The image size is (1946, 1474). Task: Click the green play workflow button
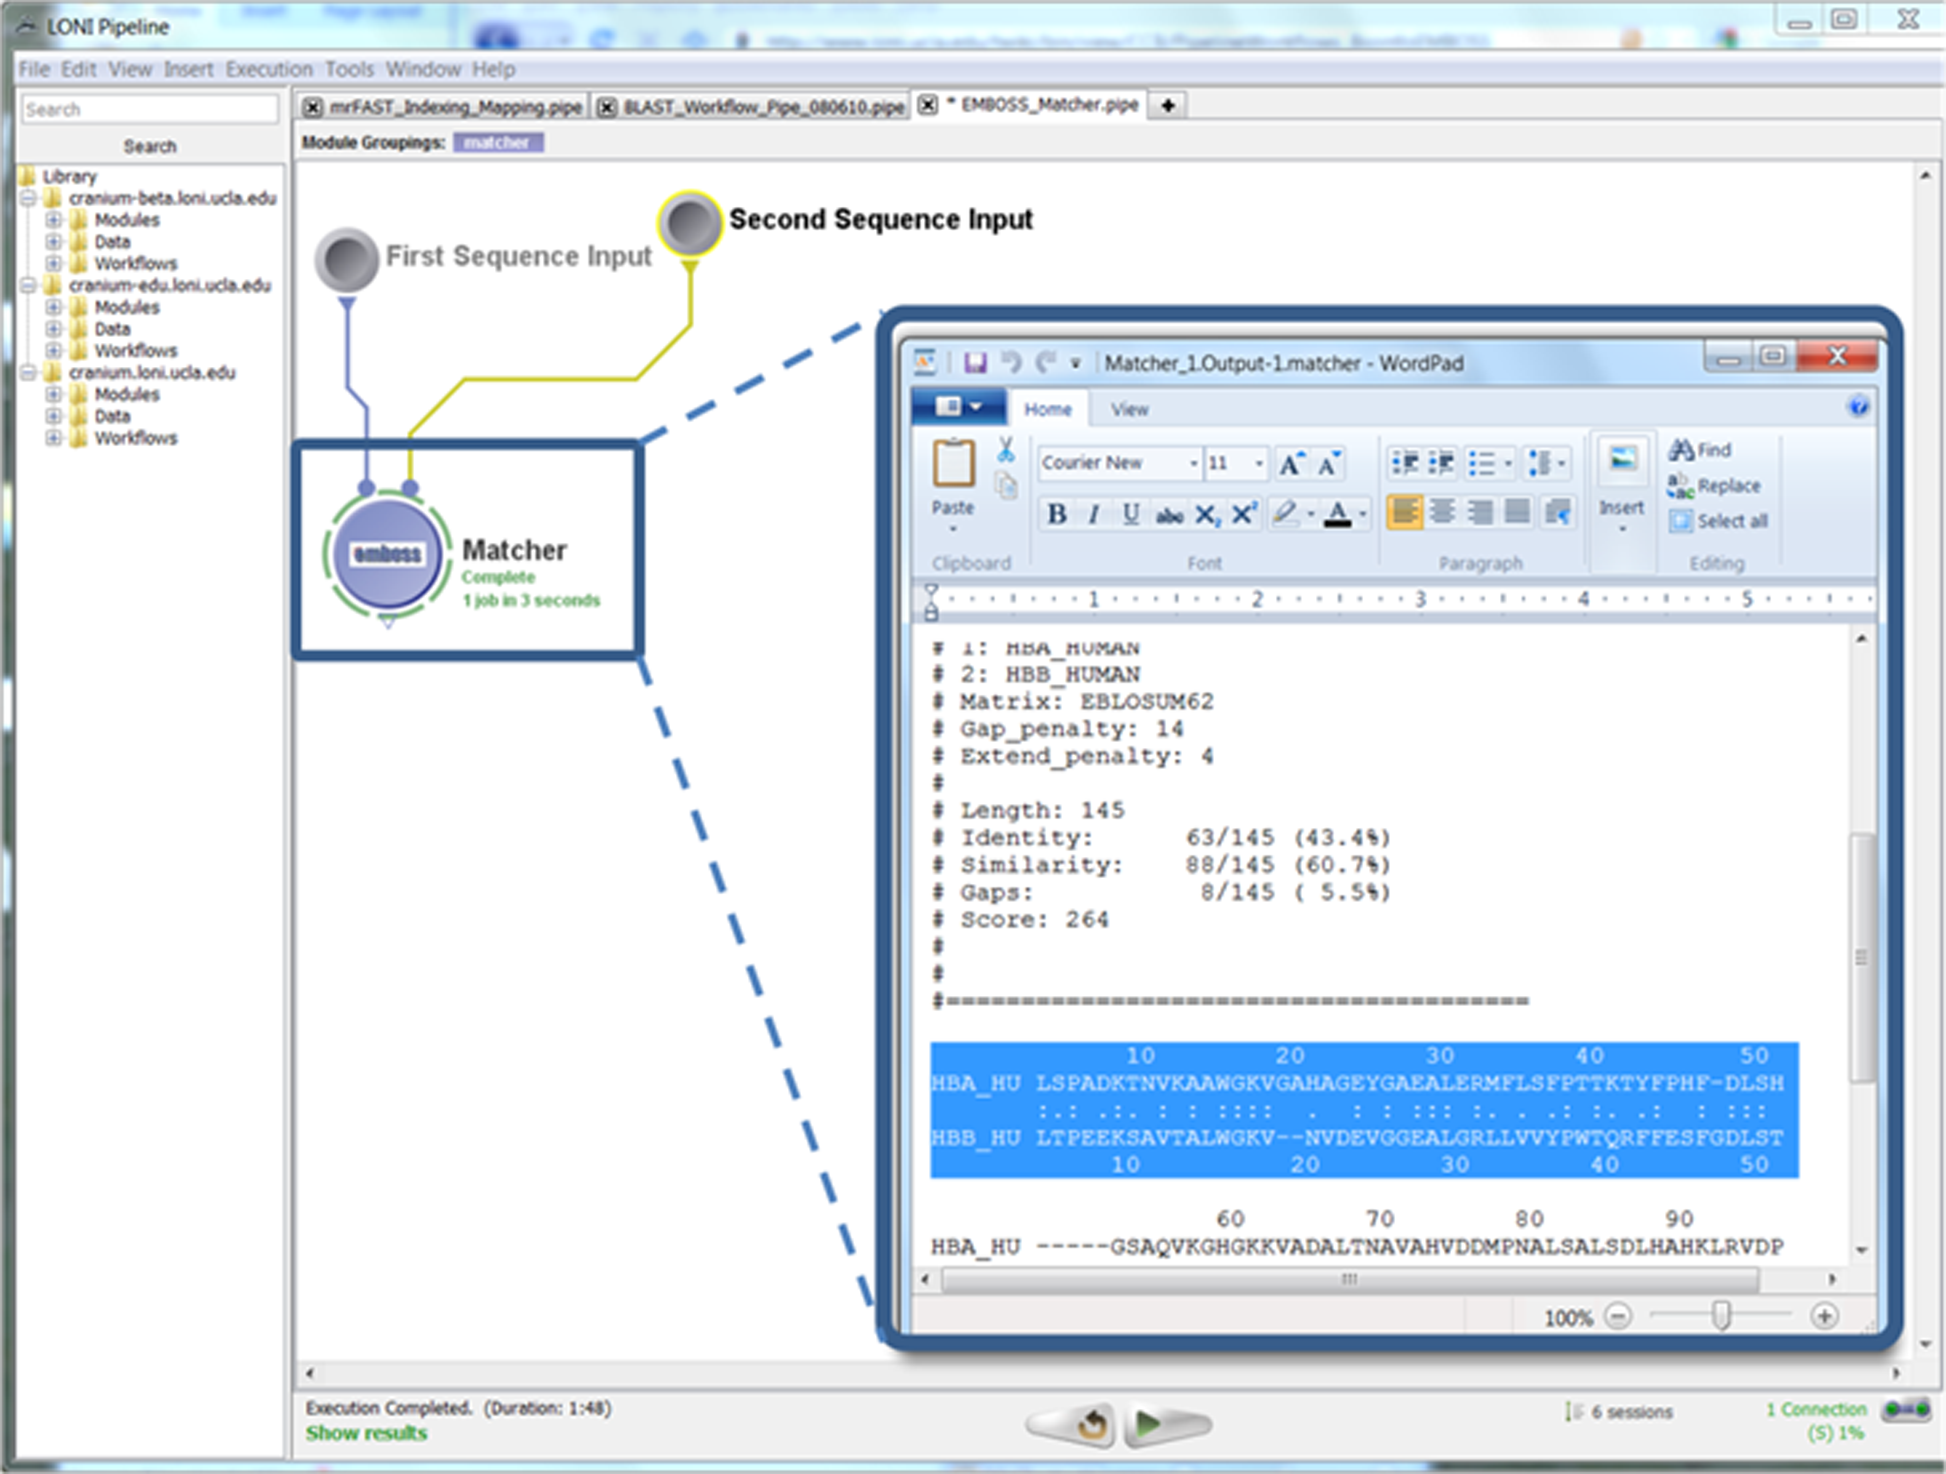coord(1165,1423)
